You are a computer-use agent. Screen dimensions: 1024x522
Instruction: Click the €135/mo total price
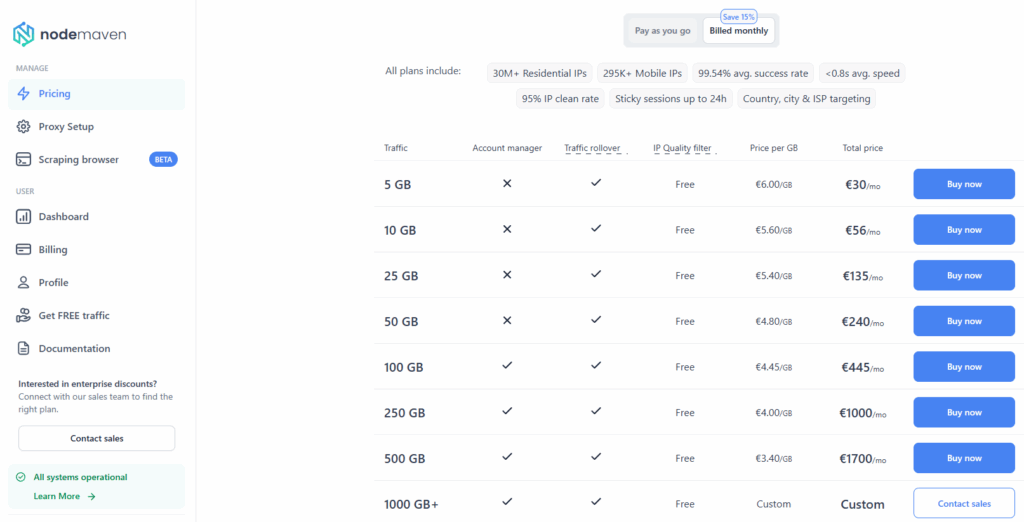[x=863, y=276]
